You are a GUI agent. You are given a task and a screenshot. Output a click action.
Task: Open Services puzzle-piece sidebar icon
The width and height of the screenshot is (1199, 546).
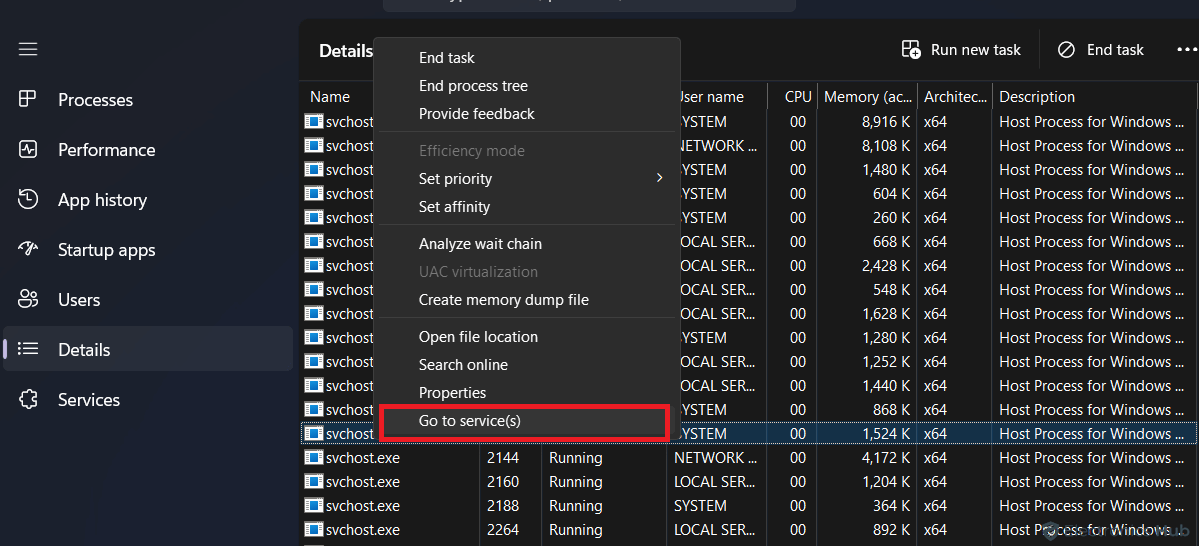[x=28, y=400]
